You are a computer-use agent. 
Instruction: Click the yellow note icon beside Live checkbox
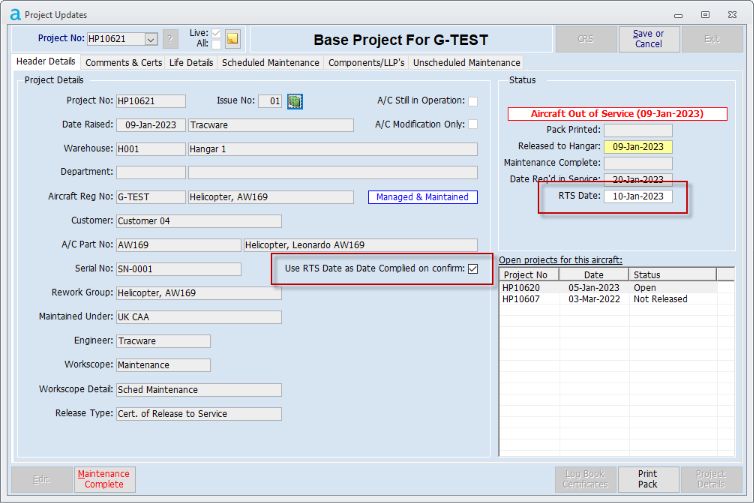[x=233, y=38]
